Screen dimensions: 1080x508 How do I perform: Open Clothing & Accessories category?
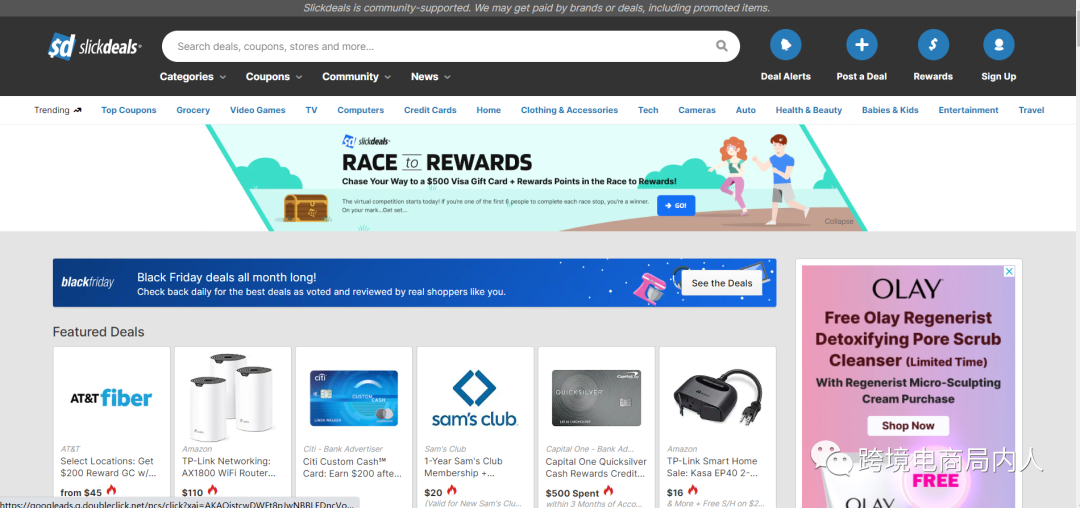570,110
